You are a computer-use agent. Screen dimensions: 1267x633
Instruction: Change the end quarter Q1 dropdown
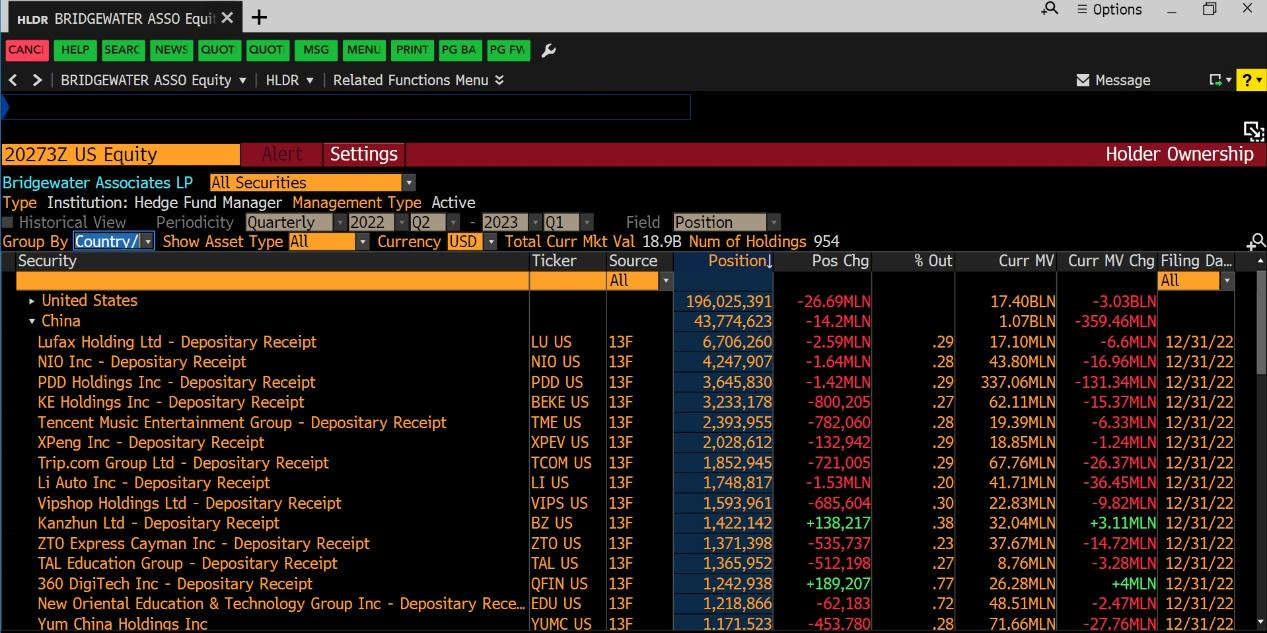point(568,222)
